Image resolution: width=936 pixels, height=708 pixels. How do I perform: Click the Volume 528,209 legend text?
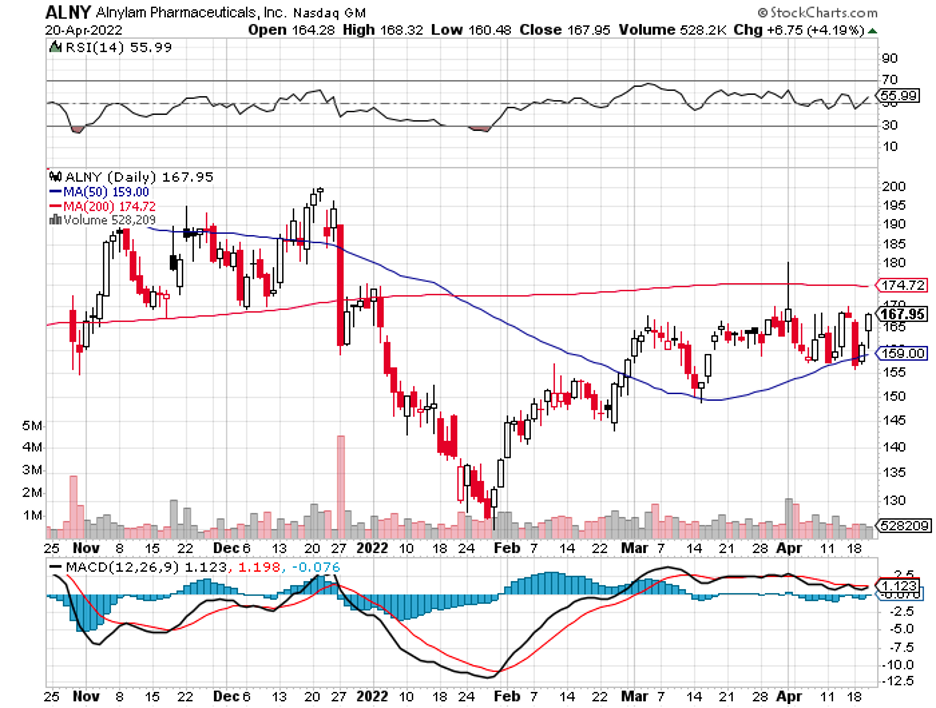pyautogui.click(x=109, y=220)
